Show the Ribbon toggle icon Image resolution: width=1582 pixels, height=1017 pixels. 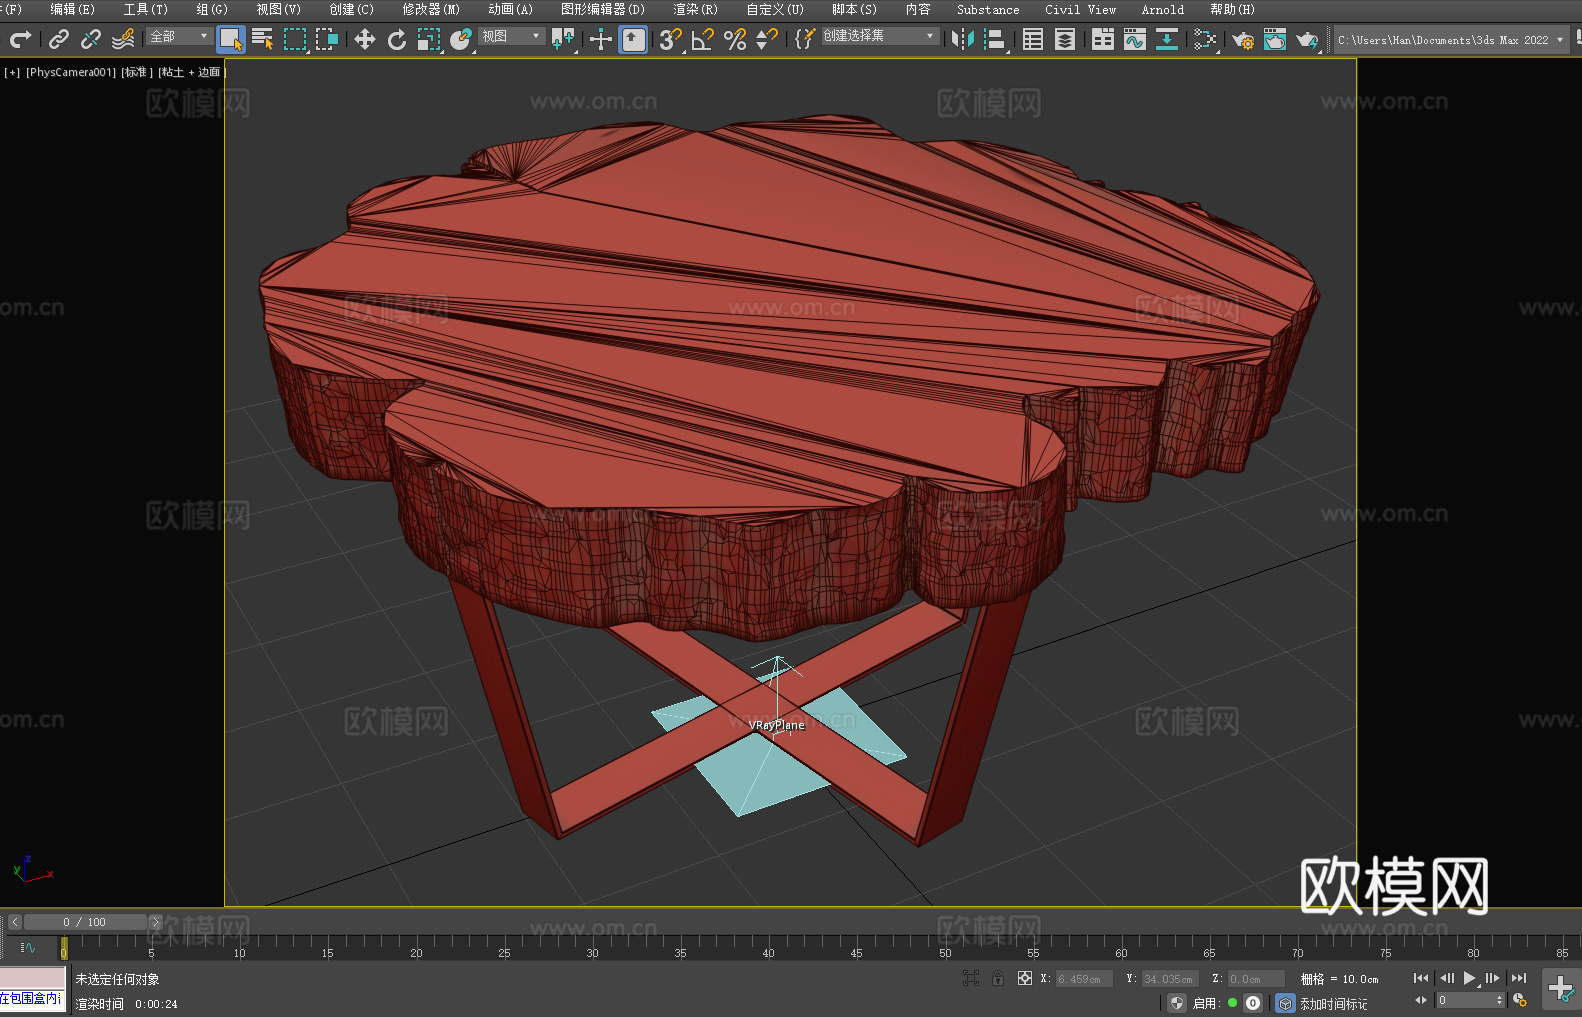[1103, 39]
